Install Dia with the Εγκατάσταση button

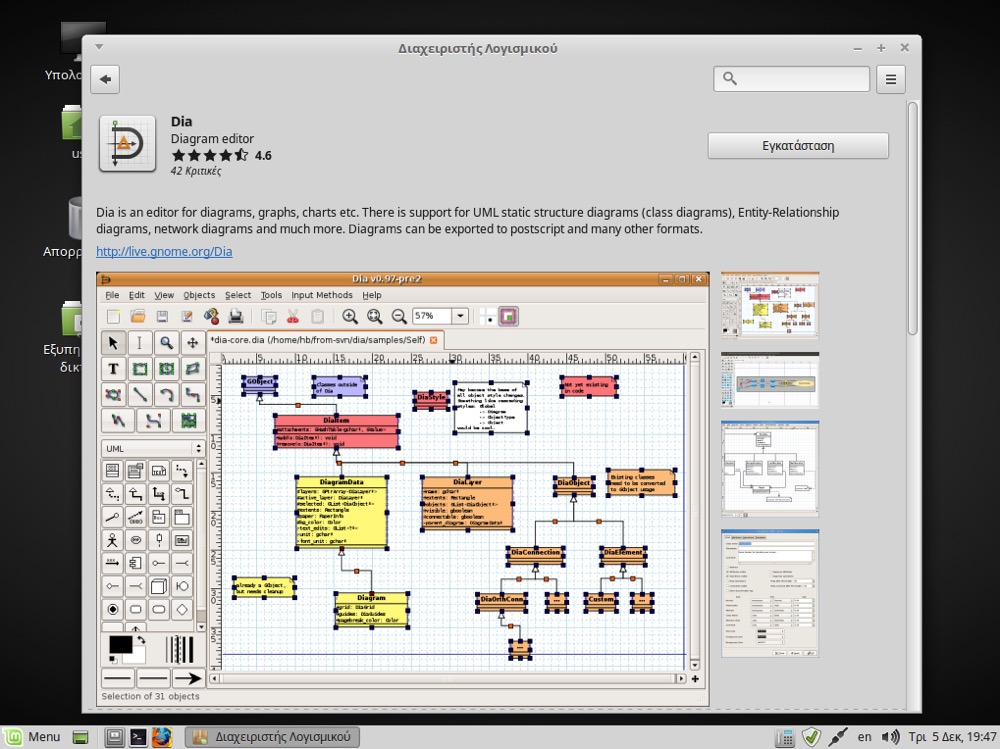coord(798,145)
